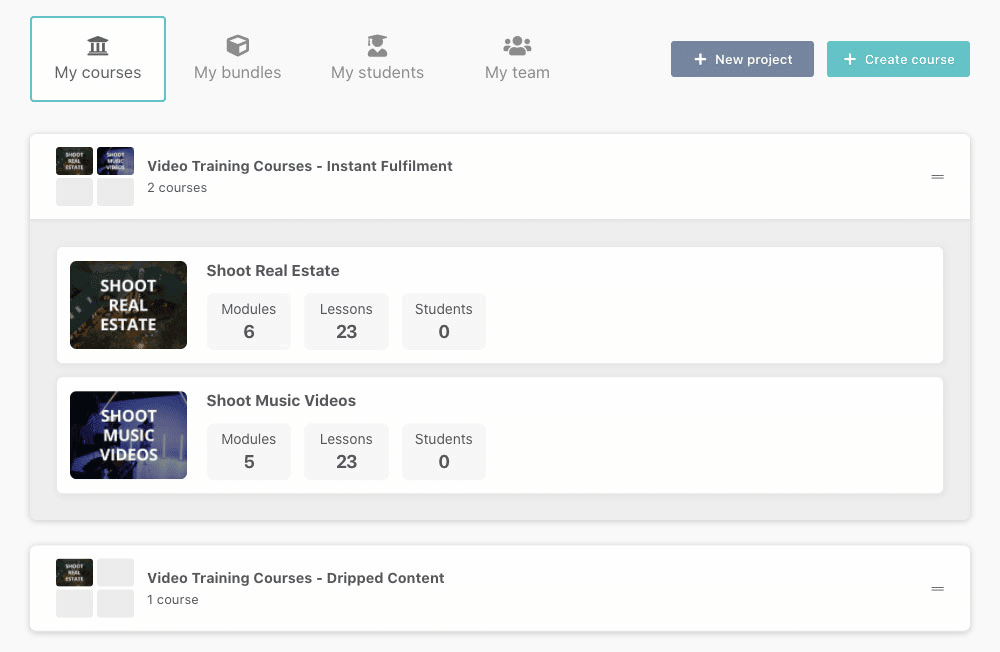Select the Modules 6 stat box
The width and height of the screenshot is (1000, 652).
pyautogui.click(x=248, y=321)
